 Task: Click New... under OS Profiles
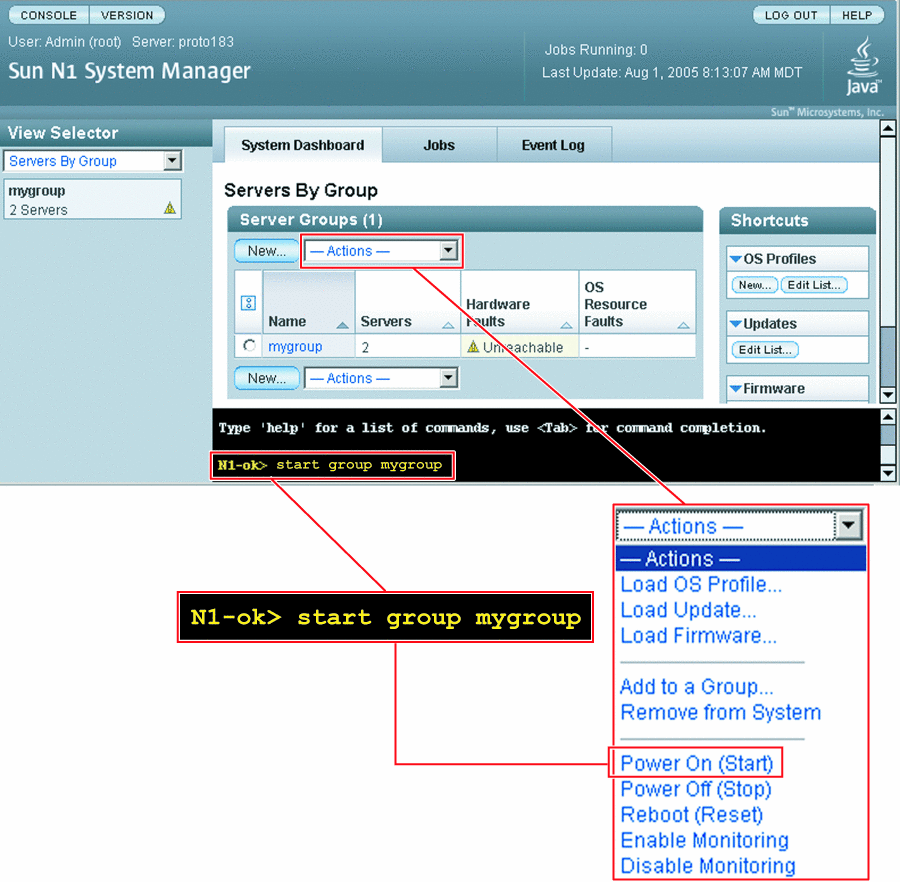(754, 285)
